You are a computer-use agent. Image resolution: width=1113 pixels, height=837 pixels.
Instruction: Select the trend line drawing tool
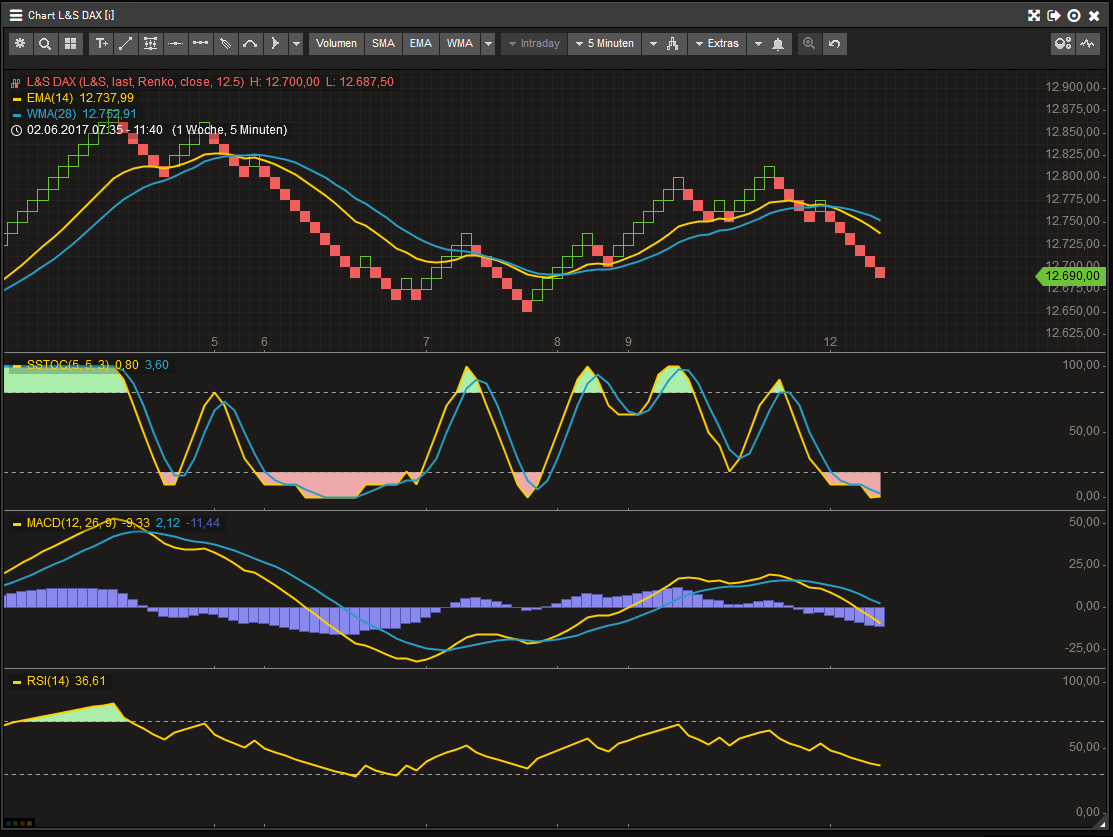click(x=126, y=44)
